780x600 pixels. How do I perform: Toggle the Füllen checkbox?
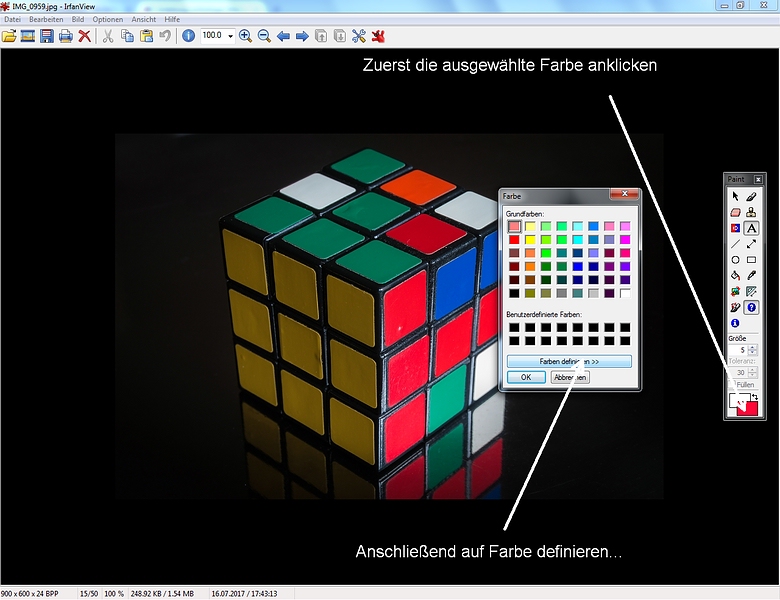(732, 385)
